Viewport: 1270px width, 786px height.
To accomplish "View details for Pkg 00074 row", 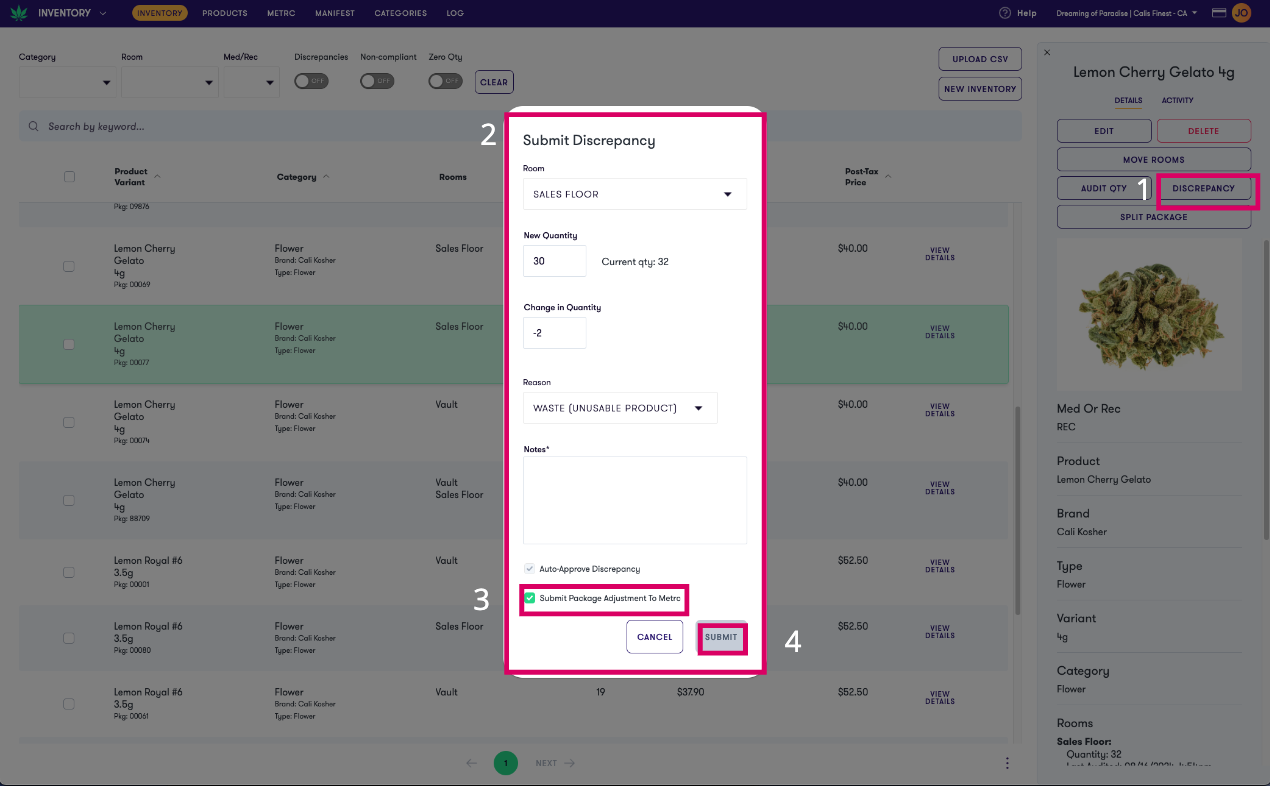I will pos(940,410).
